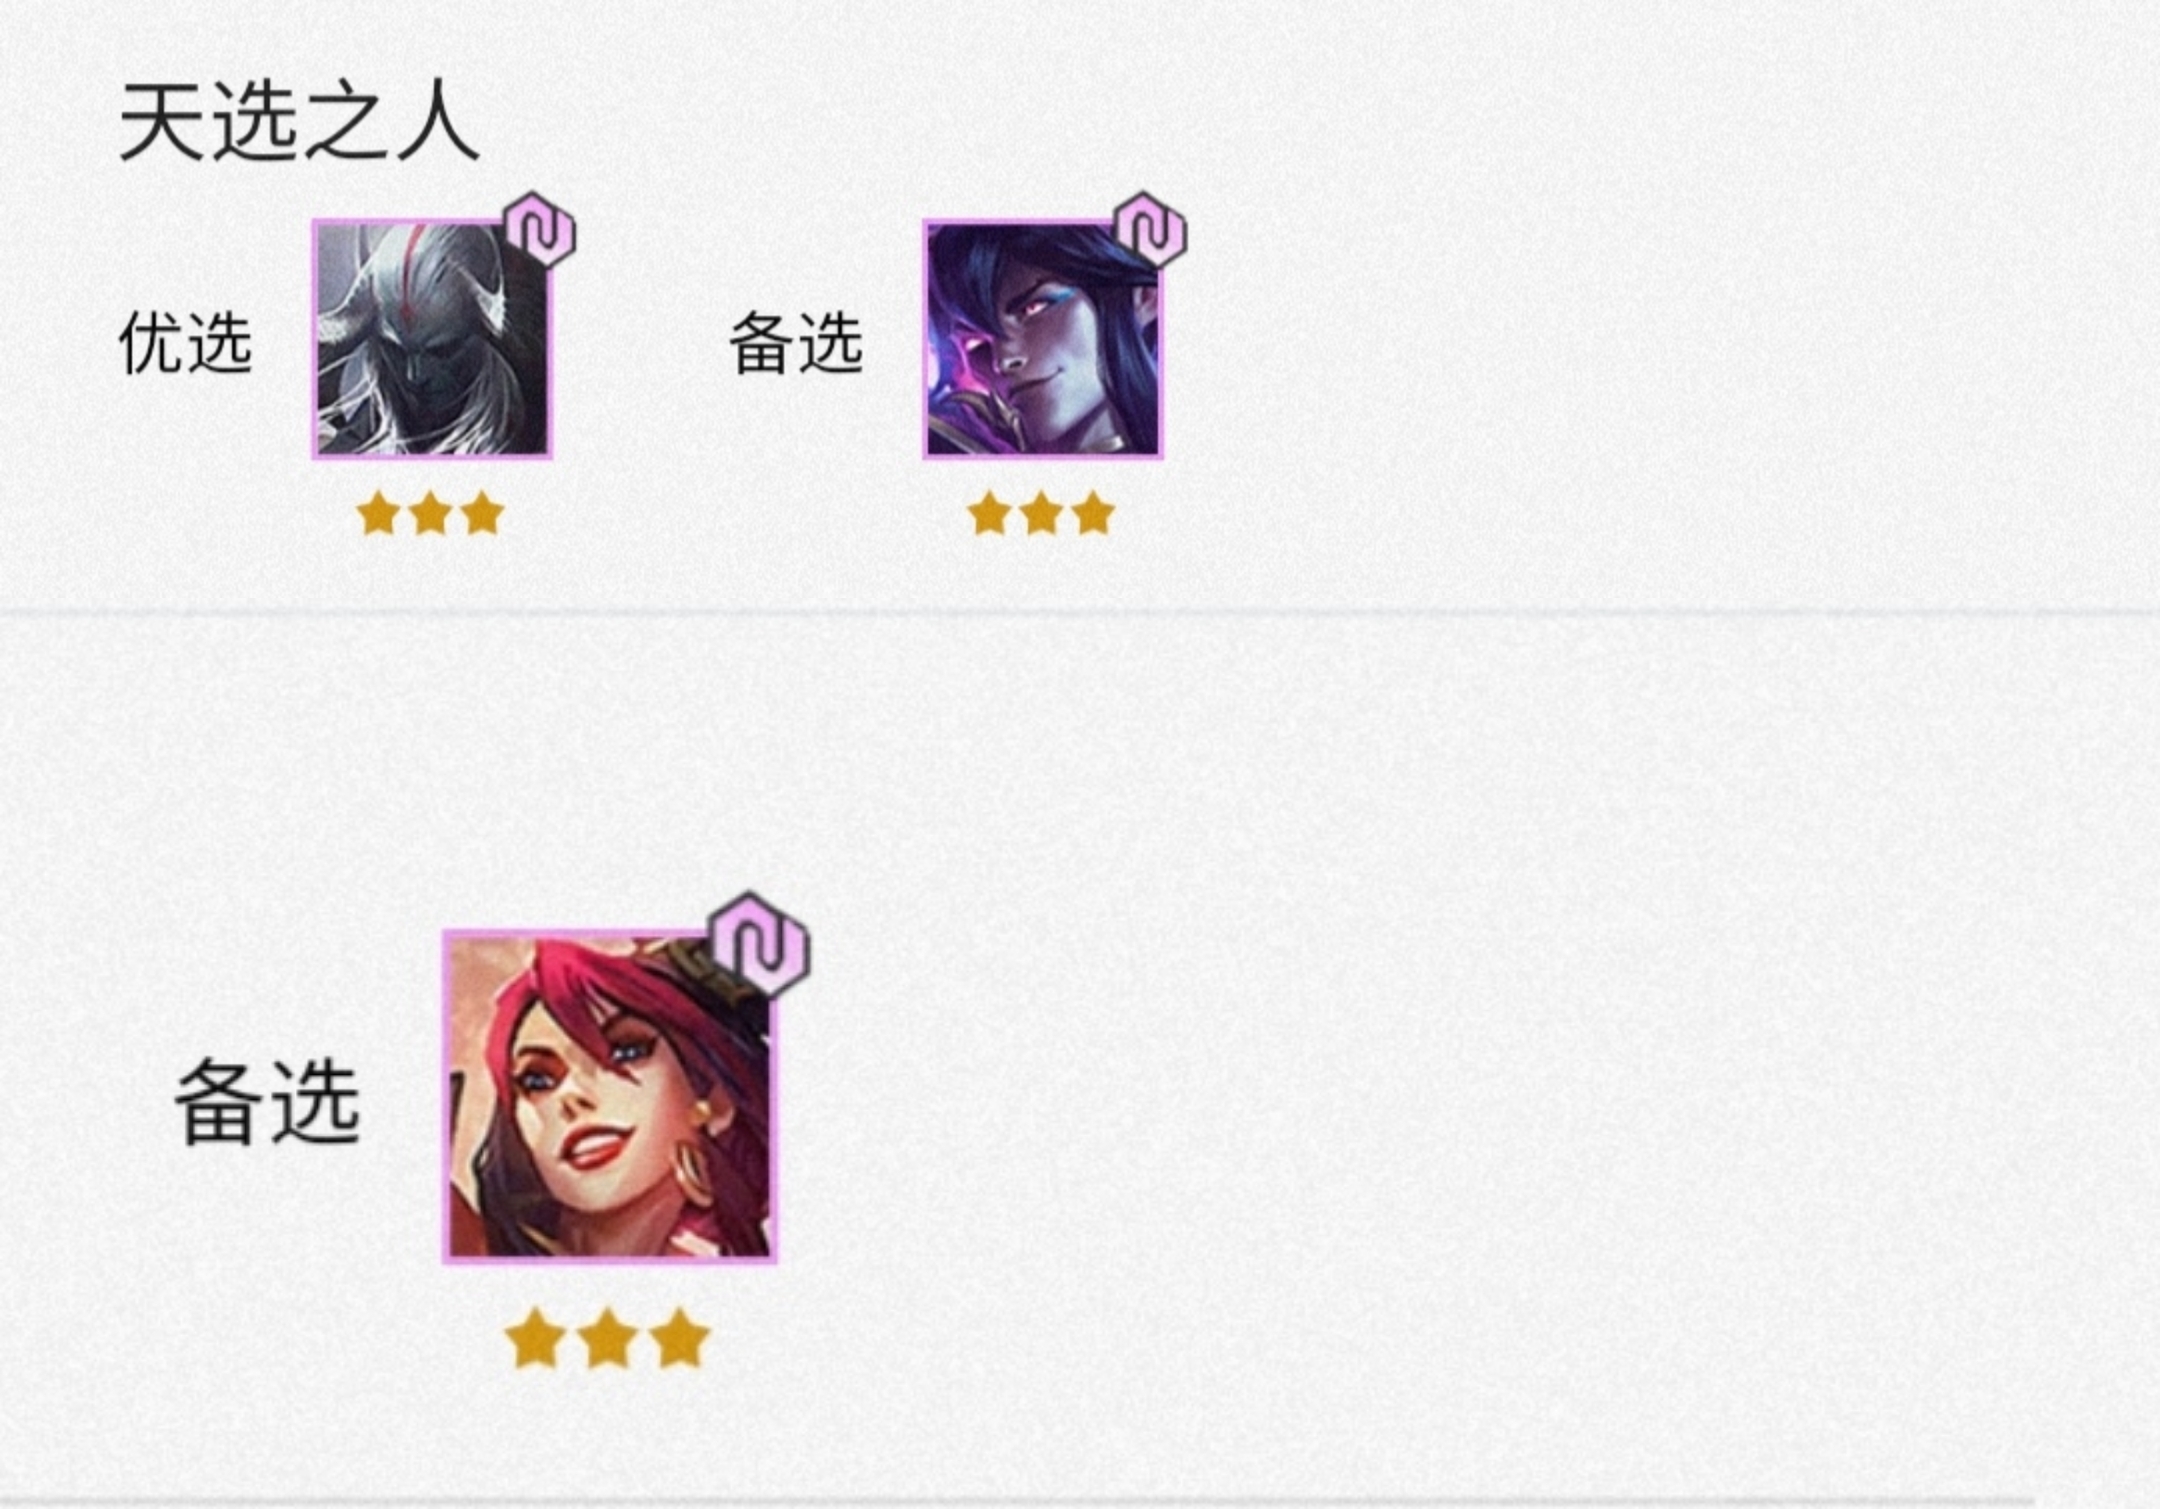Click the chosen badge on blue-haired champion
The image size is (2160, 1509).
click(x=1151, y=231)
